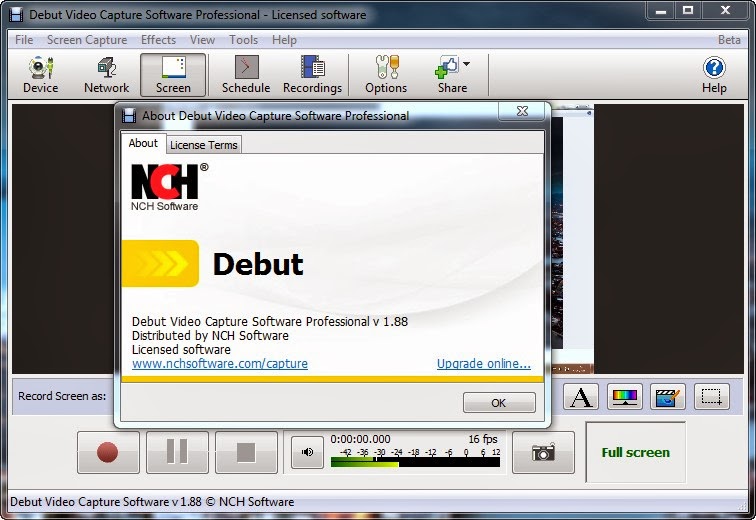Click the Licensed software line in dialog

[181, 349]
